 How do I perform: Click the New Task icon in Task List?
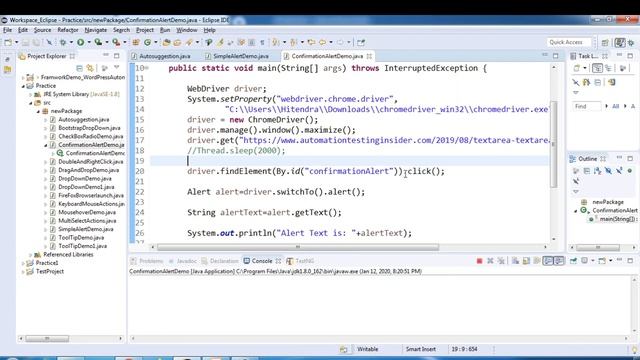click(x=577, y=68)
